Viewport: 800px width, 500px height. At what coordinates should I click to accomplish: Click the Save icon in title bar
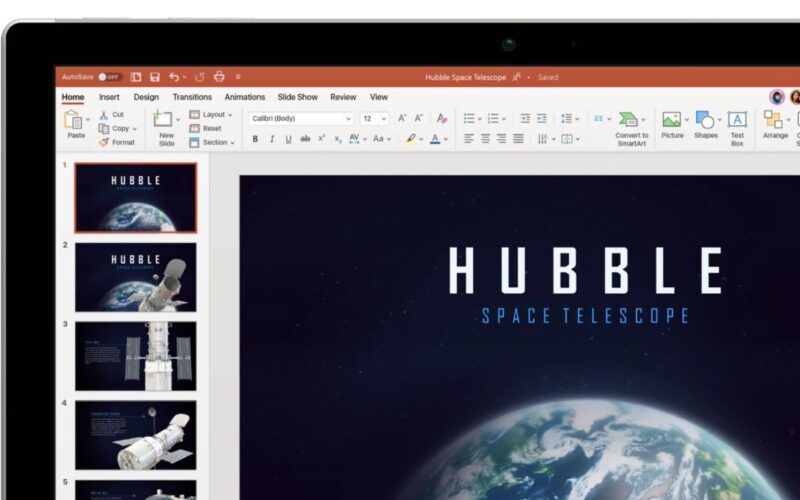[x=155, y=77]
